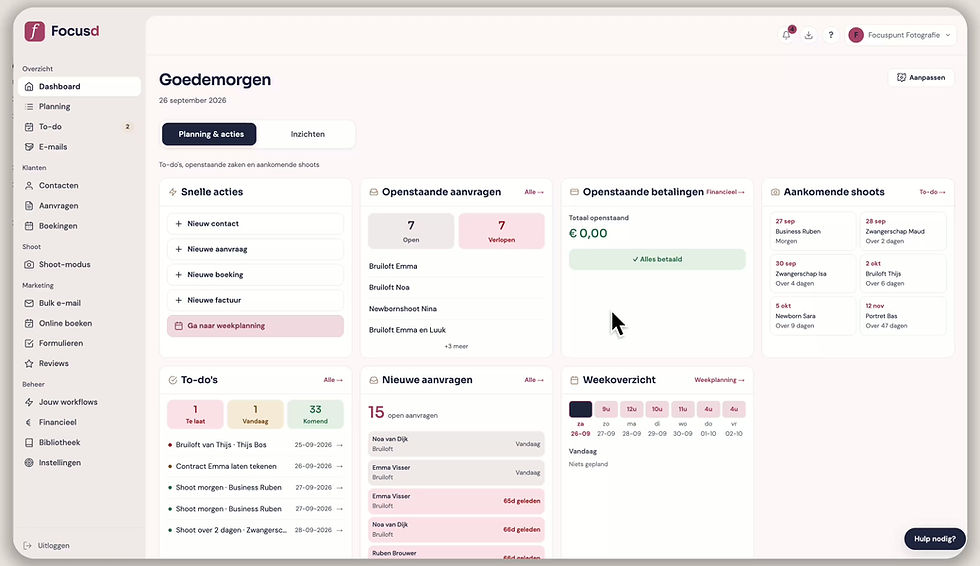Click the arrow next to Contract Emma laten tekenen
Viewport: 980px width, 566px height.
[x=340, y=466]
